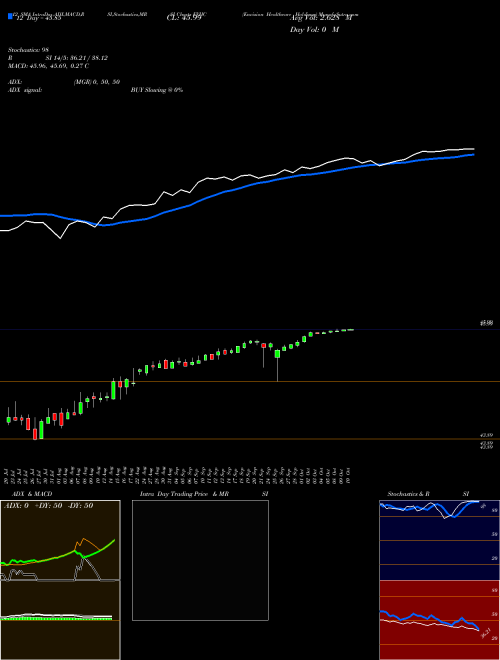Click the empty Intra Day Trading Price box
500x660 pixels.
click(x=200, y=560)
